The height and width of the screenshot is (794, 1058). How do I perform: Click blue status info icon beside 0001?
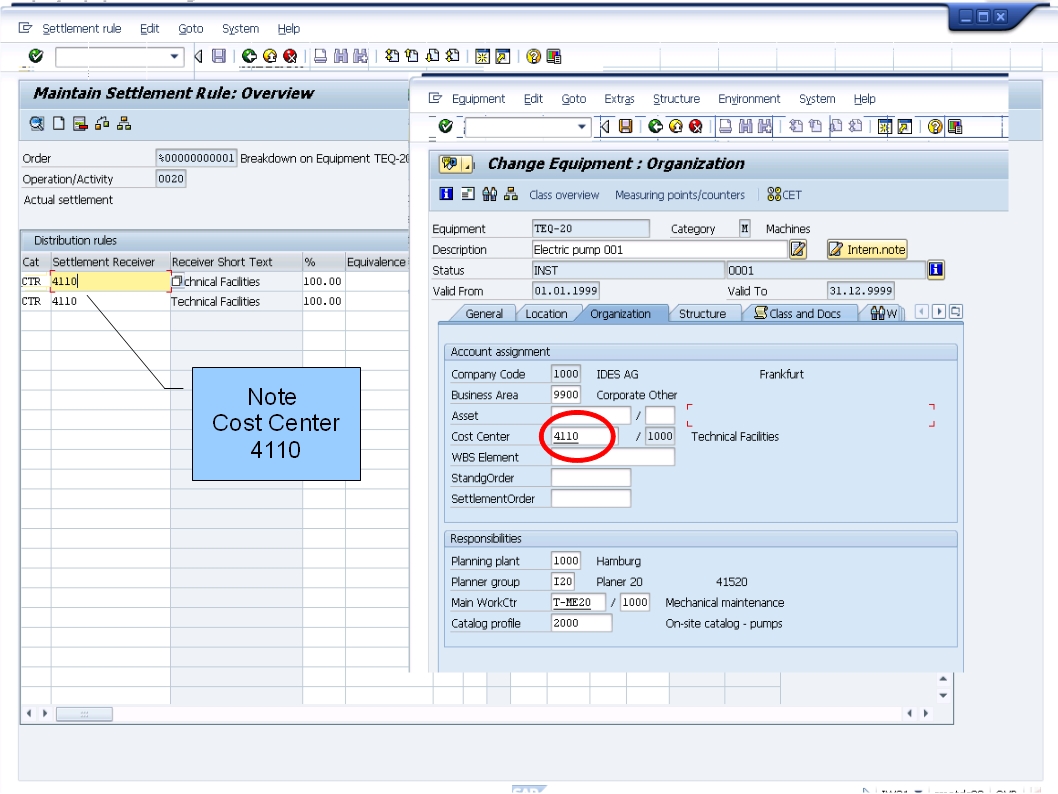(936, 270)
